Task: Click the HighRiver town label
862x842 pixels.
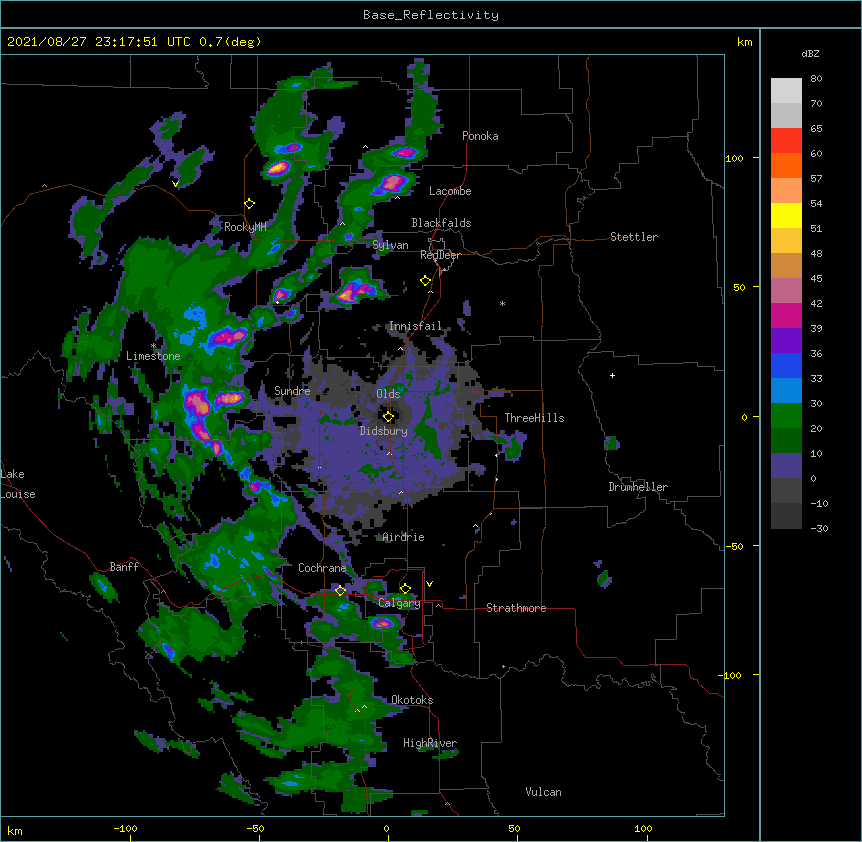Action: 430,743
